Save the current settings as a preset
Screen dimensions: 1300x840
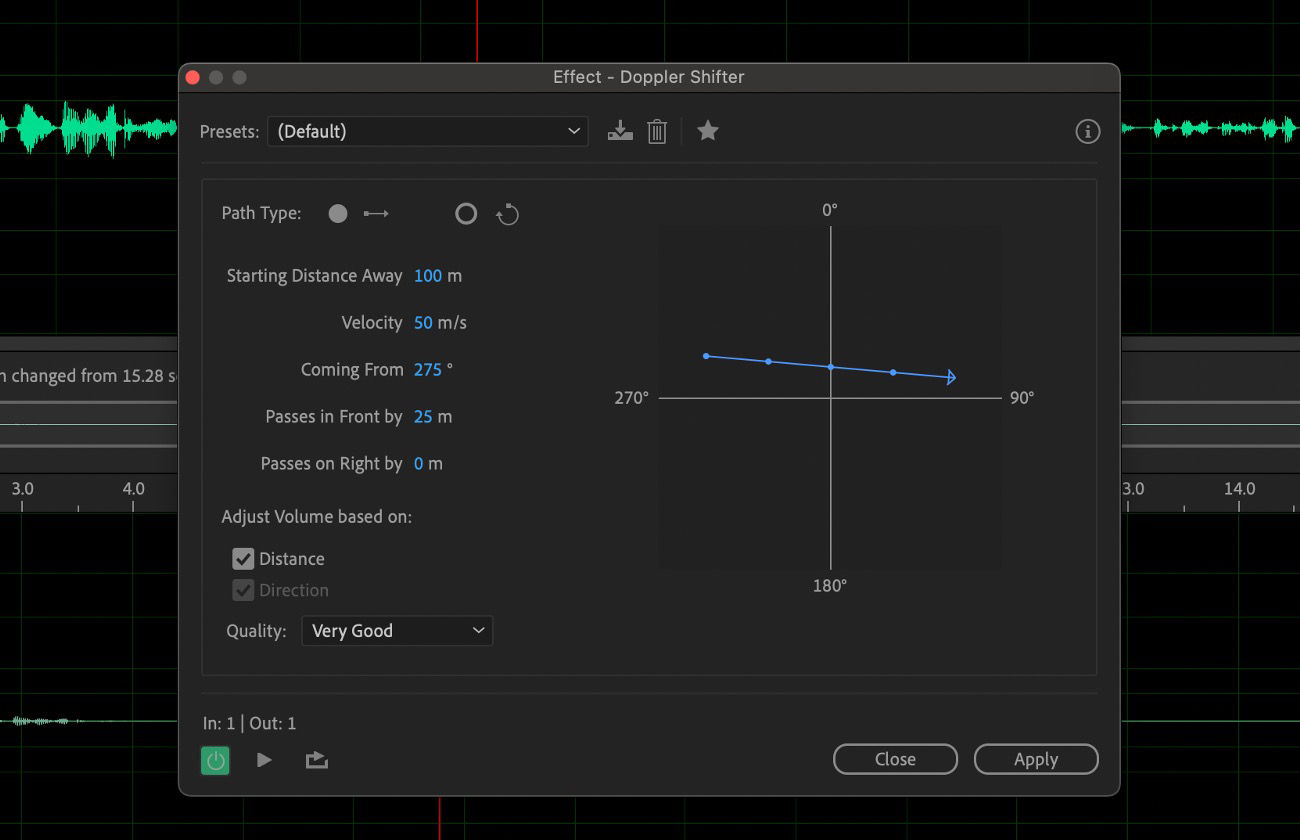[x=620, y=130]
